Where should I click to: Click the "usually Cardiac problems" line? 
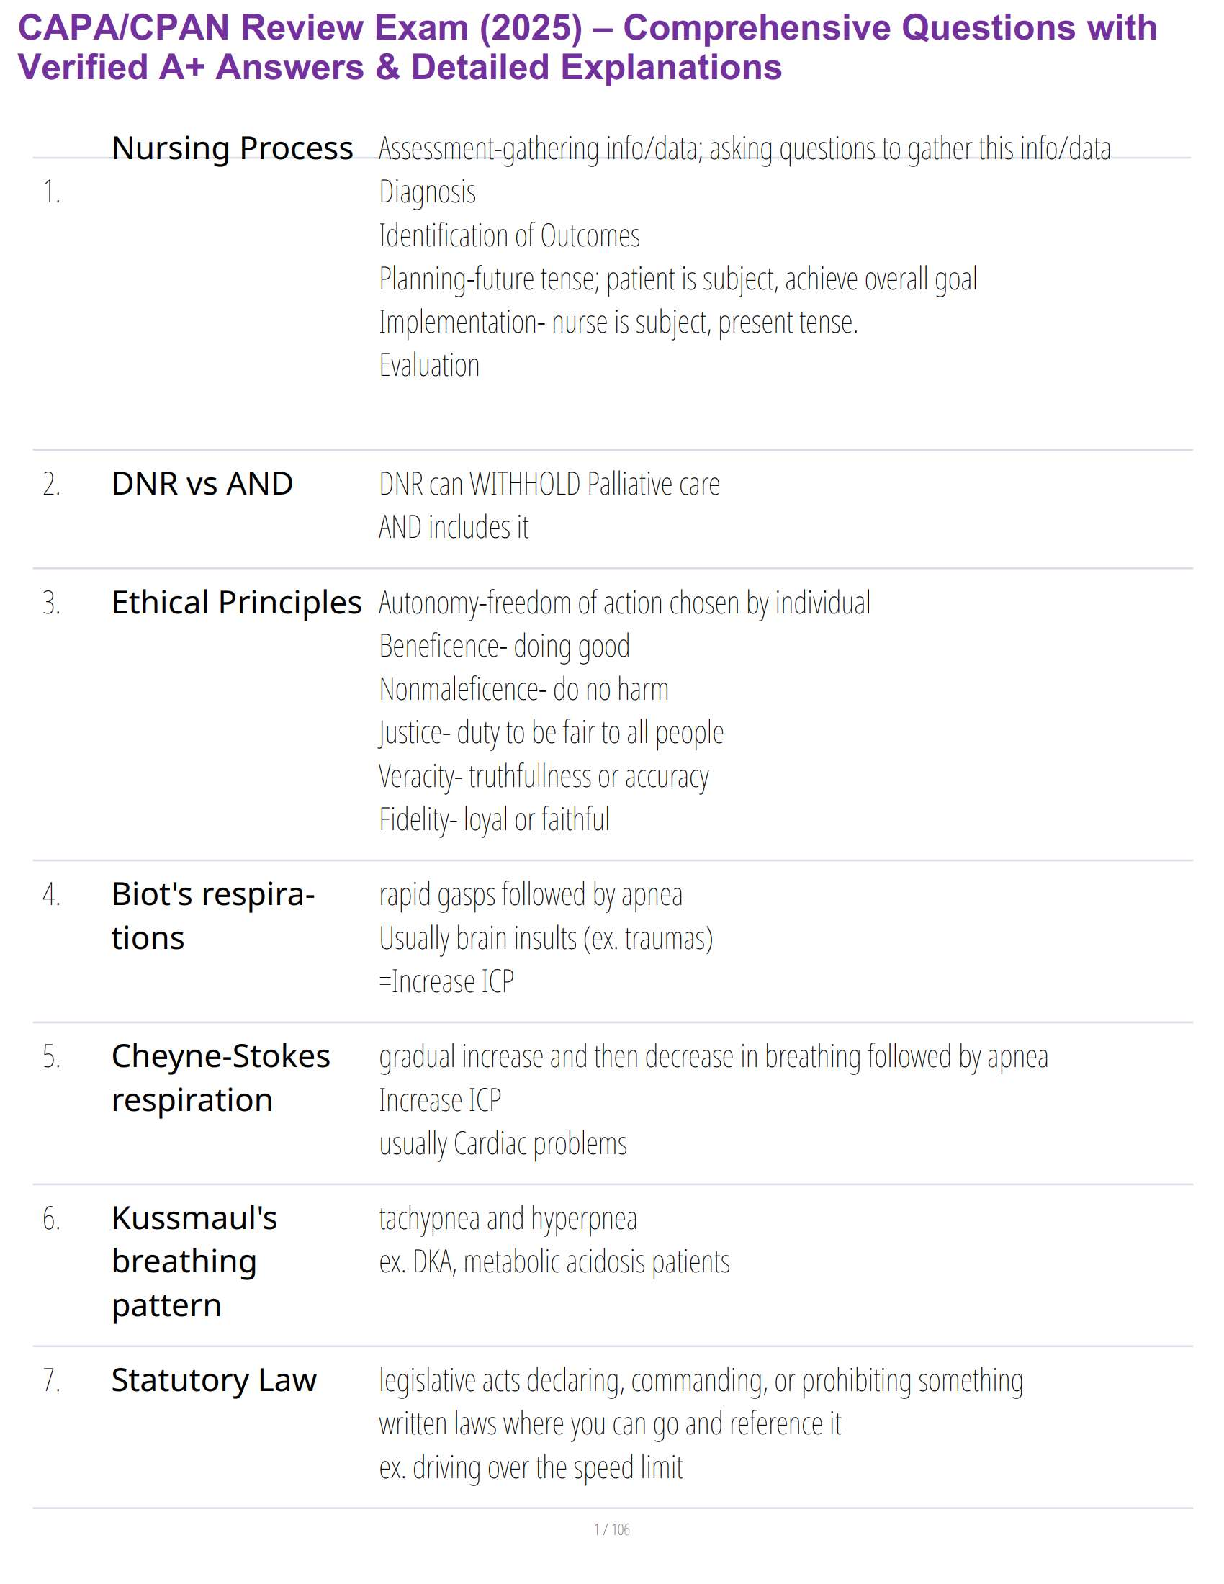tap(502, 1144)
